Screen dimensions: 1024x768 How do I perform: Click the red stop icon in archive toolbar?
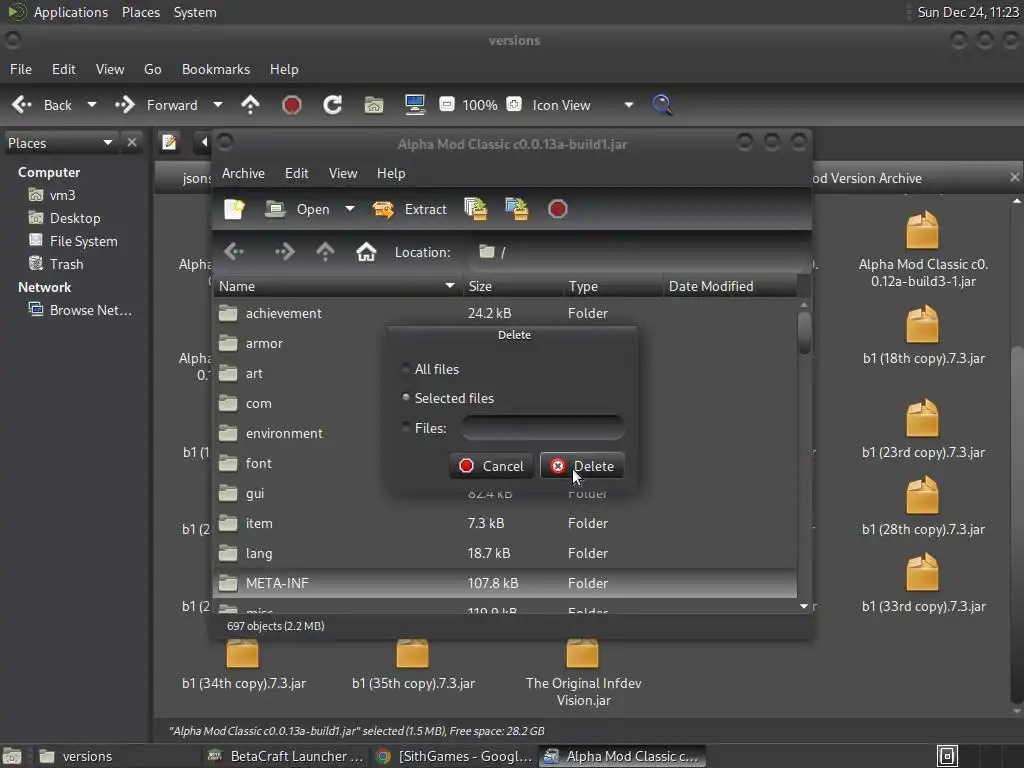558,209
